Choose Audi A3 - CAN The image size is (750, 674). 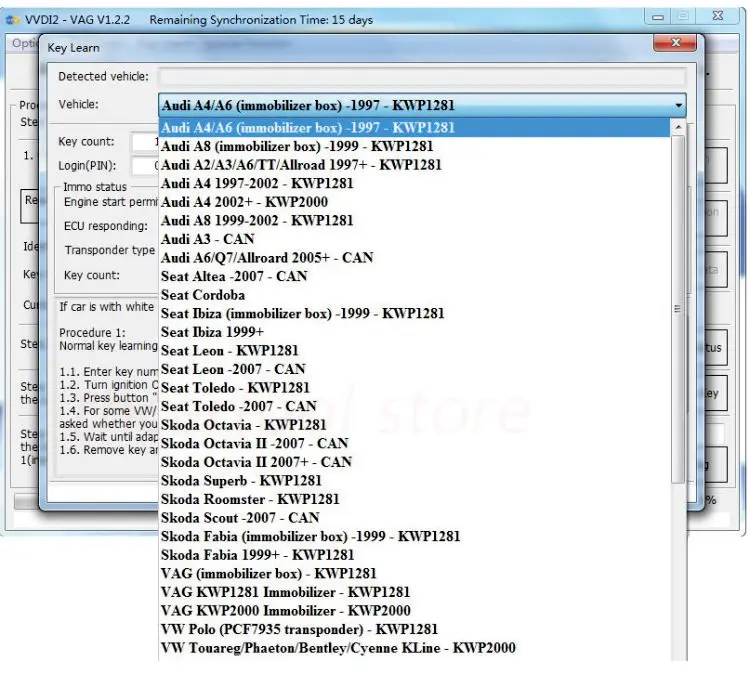click(415, 239)
